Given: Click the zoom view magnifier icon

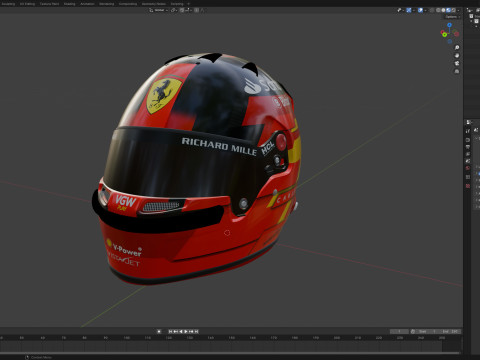Looking at the screenshot, I should (457, 48).
